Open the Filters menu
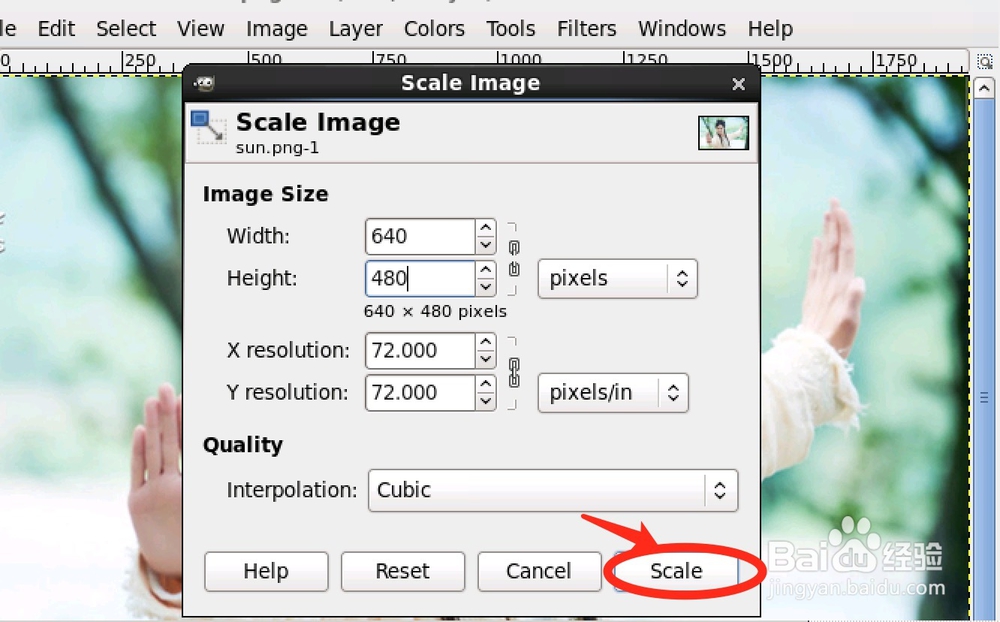 pos(586,29)
